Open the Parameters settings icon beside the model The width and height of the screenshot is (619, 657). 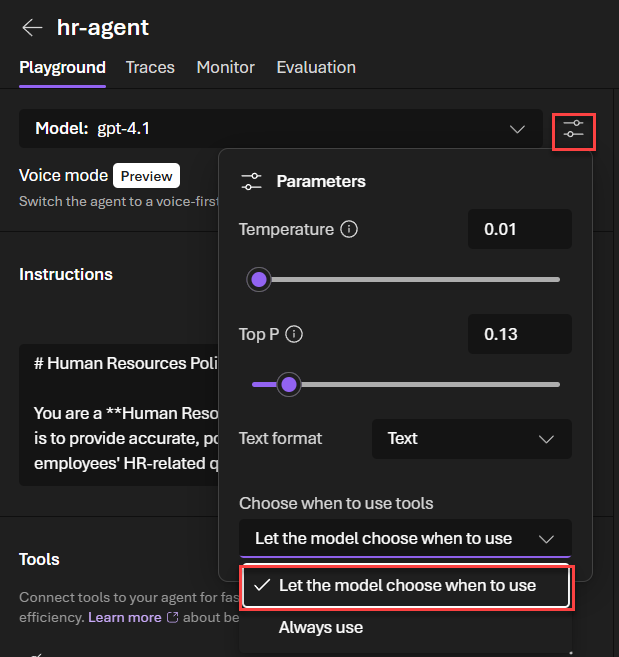[573, 130]
